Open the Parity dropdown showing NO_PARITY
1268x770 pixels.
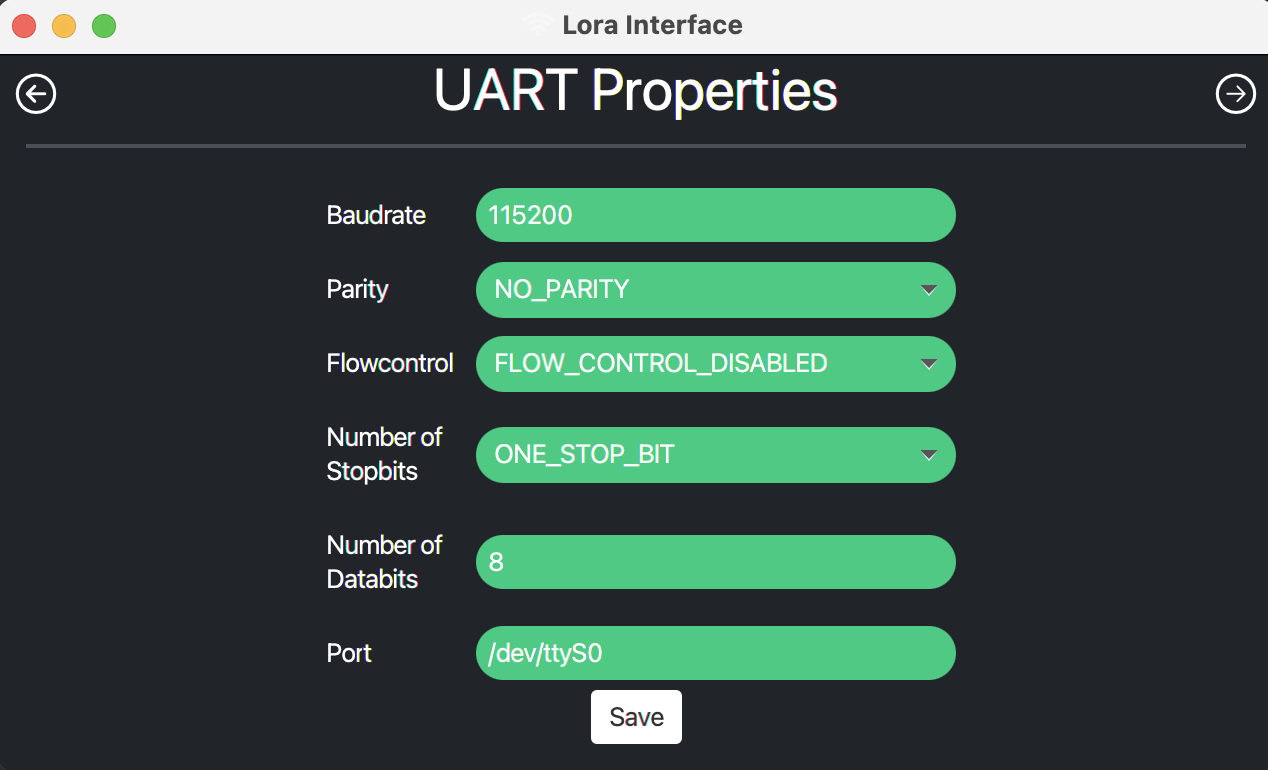[716, 290]
